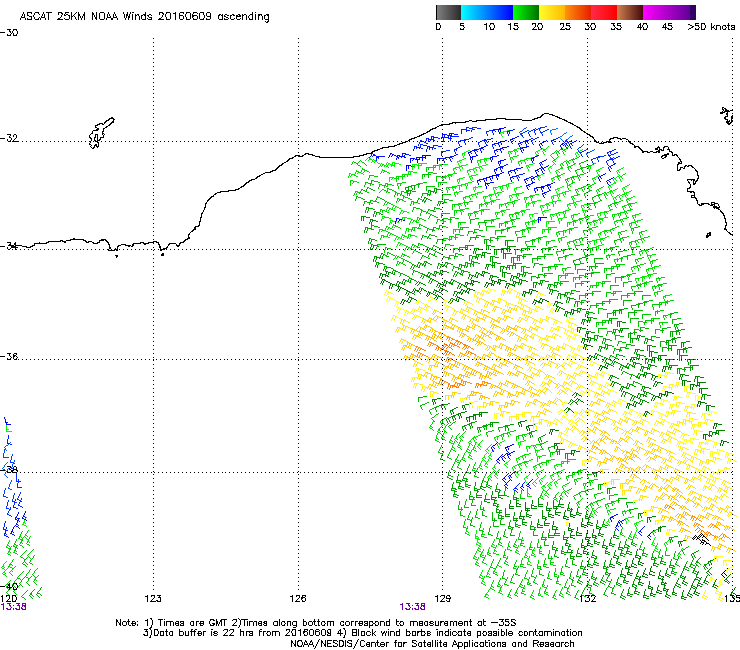Image resolution: width=740 pixels, height=650 pixels.
Task: Click the "NOAA/NESDIS/Center for Satellite Applications and Research" credit
Action: 432,644
